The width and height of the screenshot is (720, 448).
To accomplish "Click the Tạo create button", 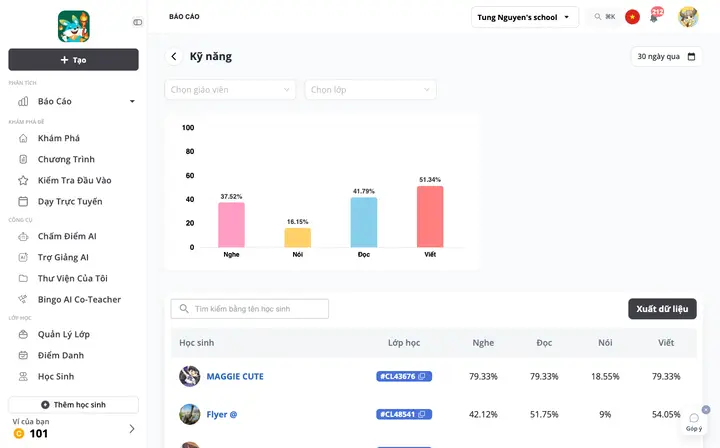I will (73, 60).
